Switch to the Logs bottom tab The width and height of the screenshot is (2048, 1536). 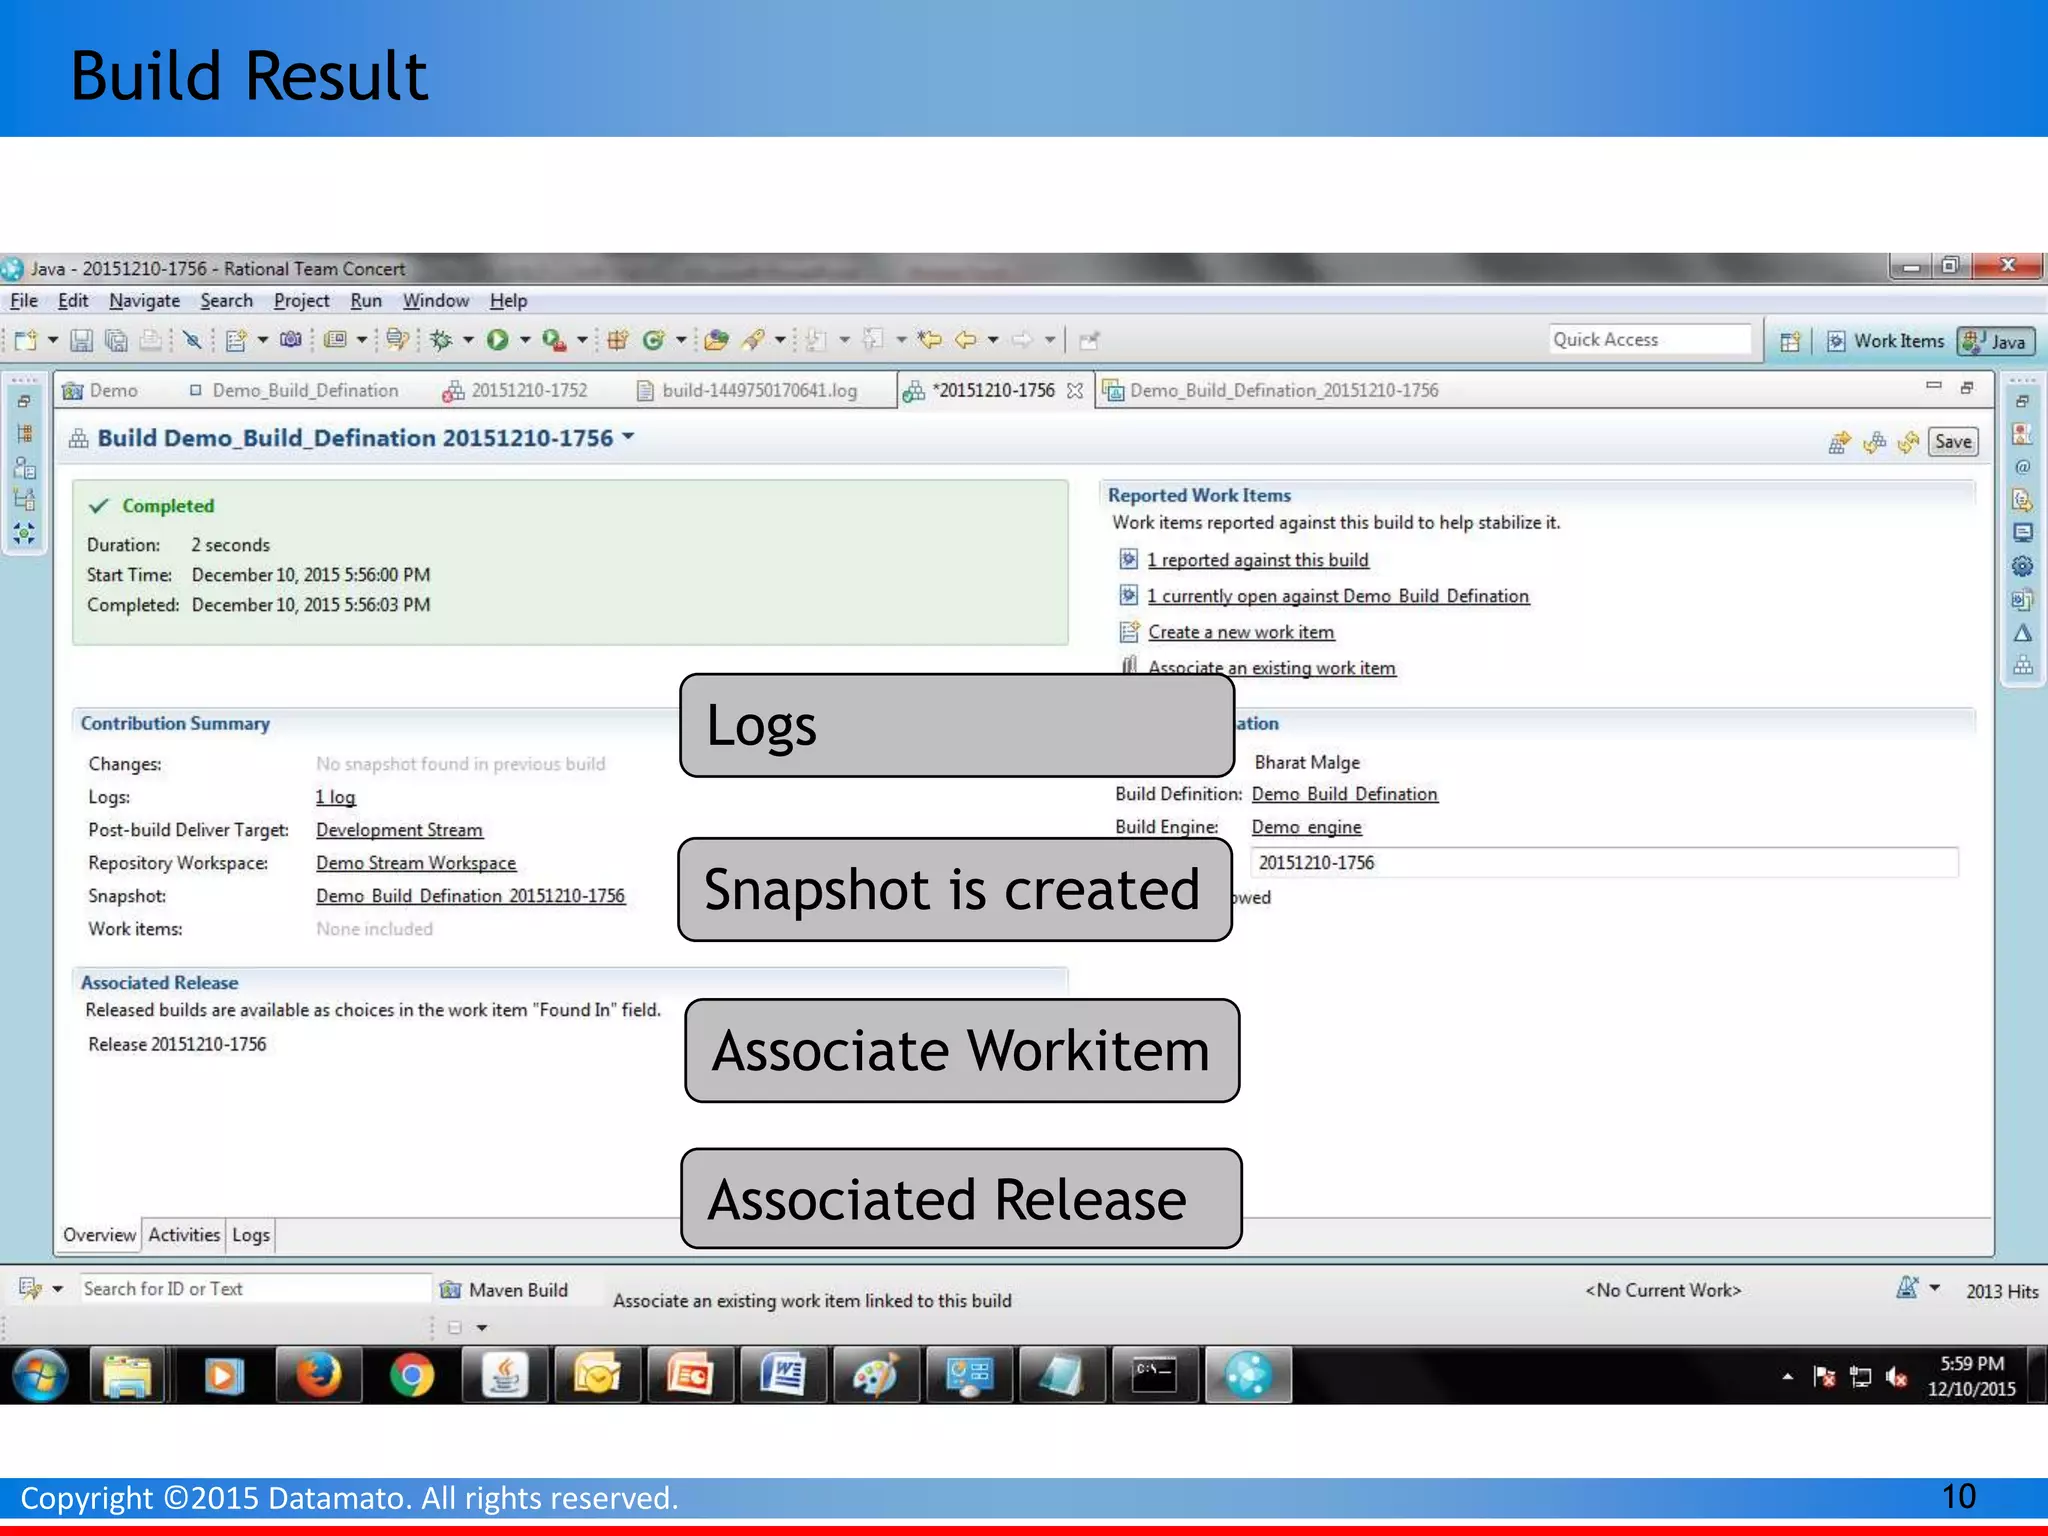click(251, 1236)
